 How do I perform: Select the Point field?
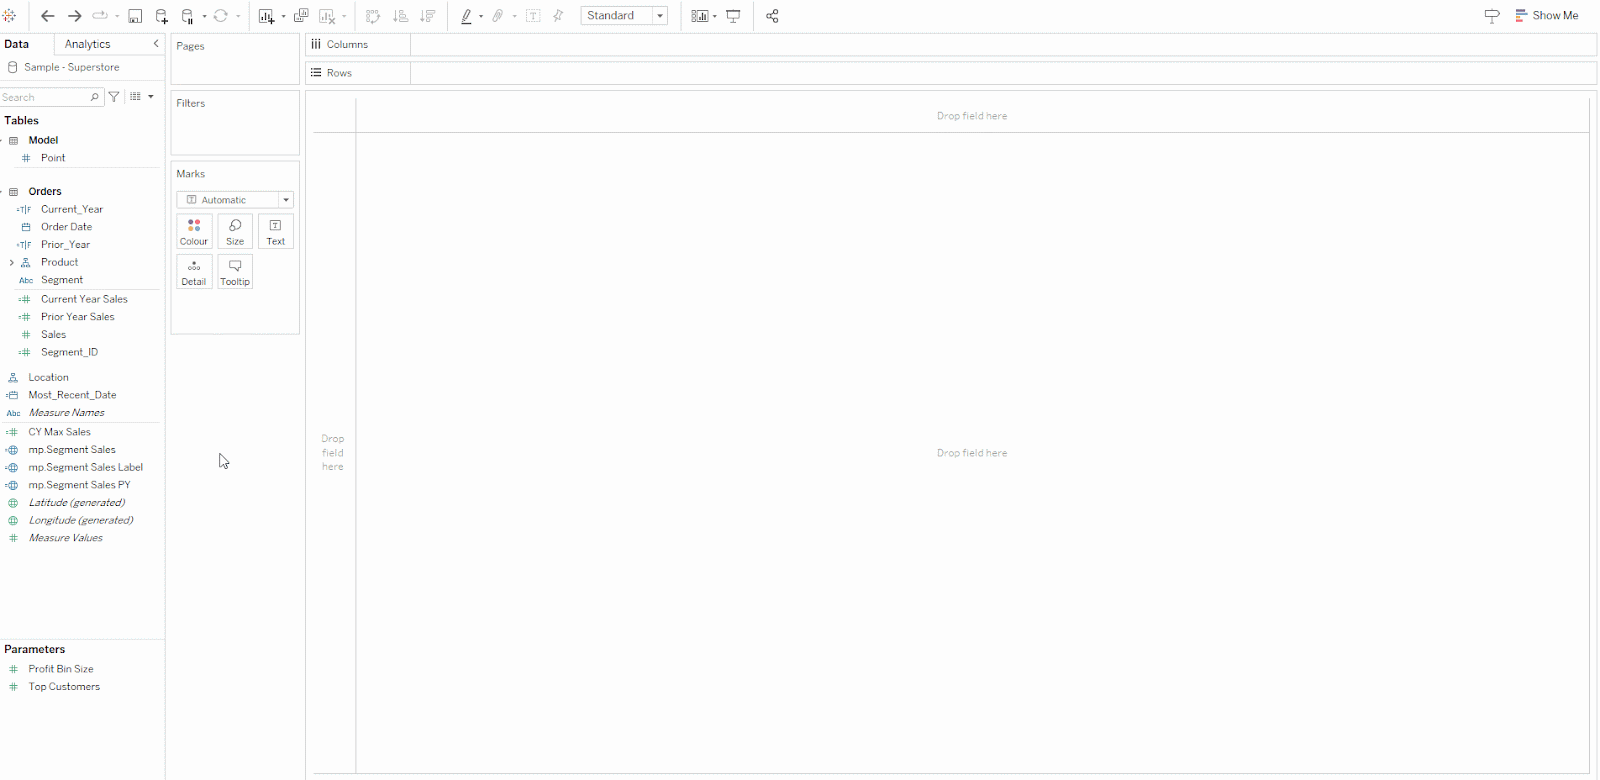point(53,158)
